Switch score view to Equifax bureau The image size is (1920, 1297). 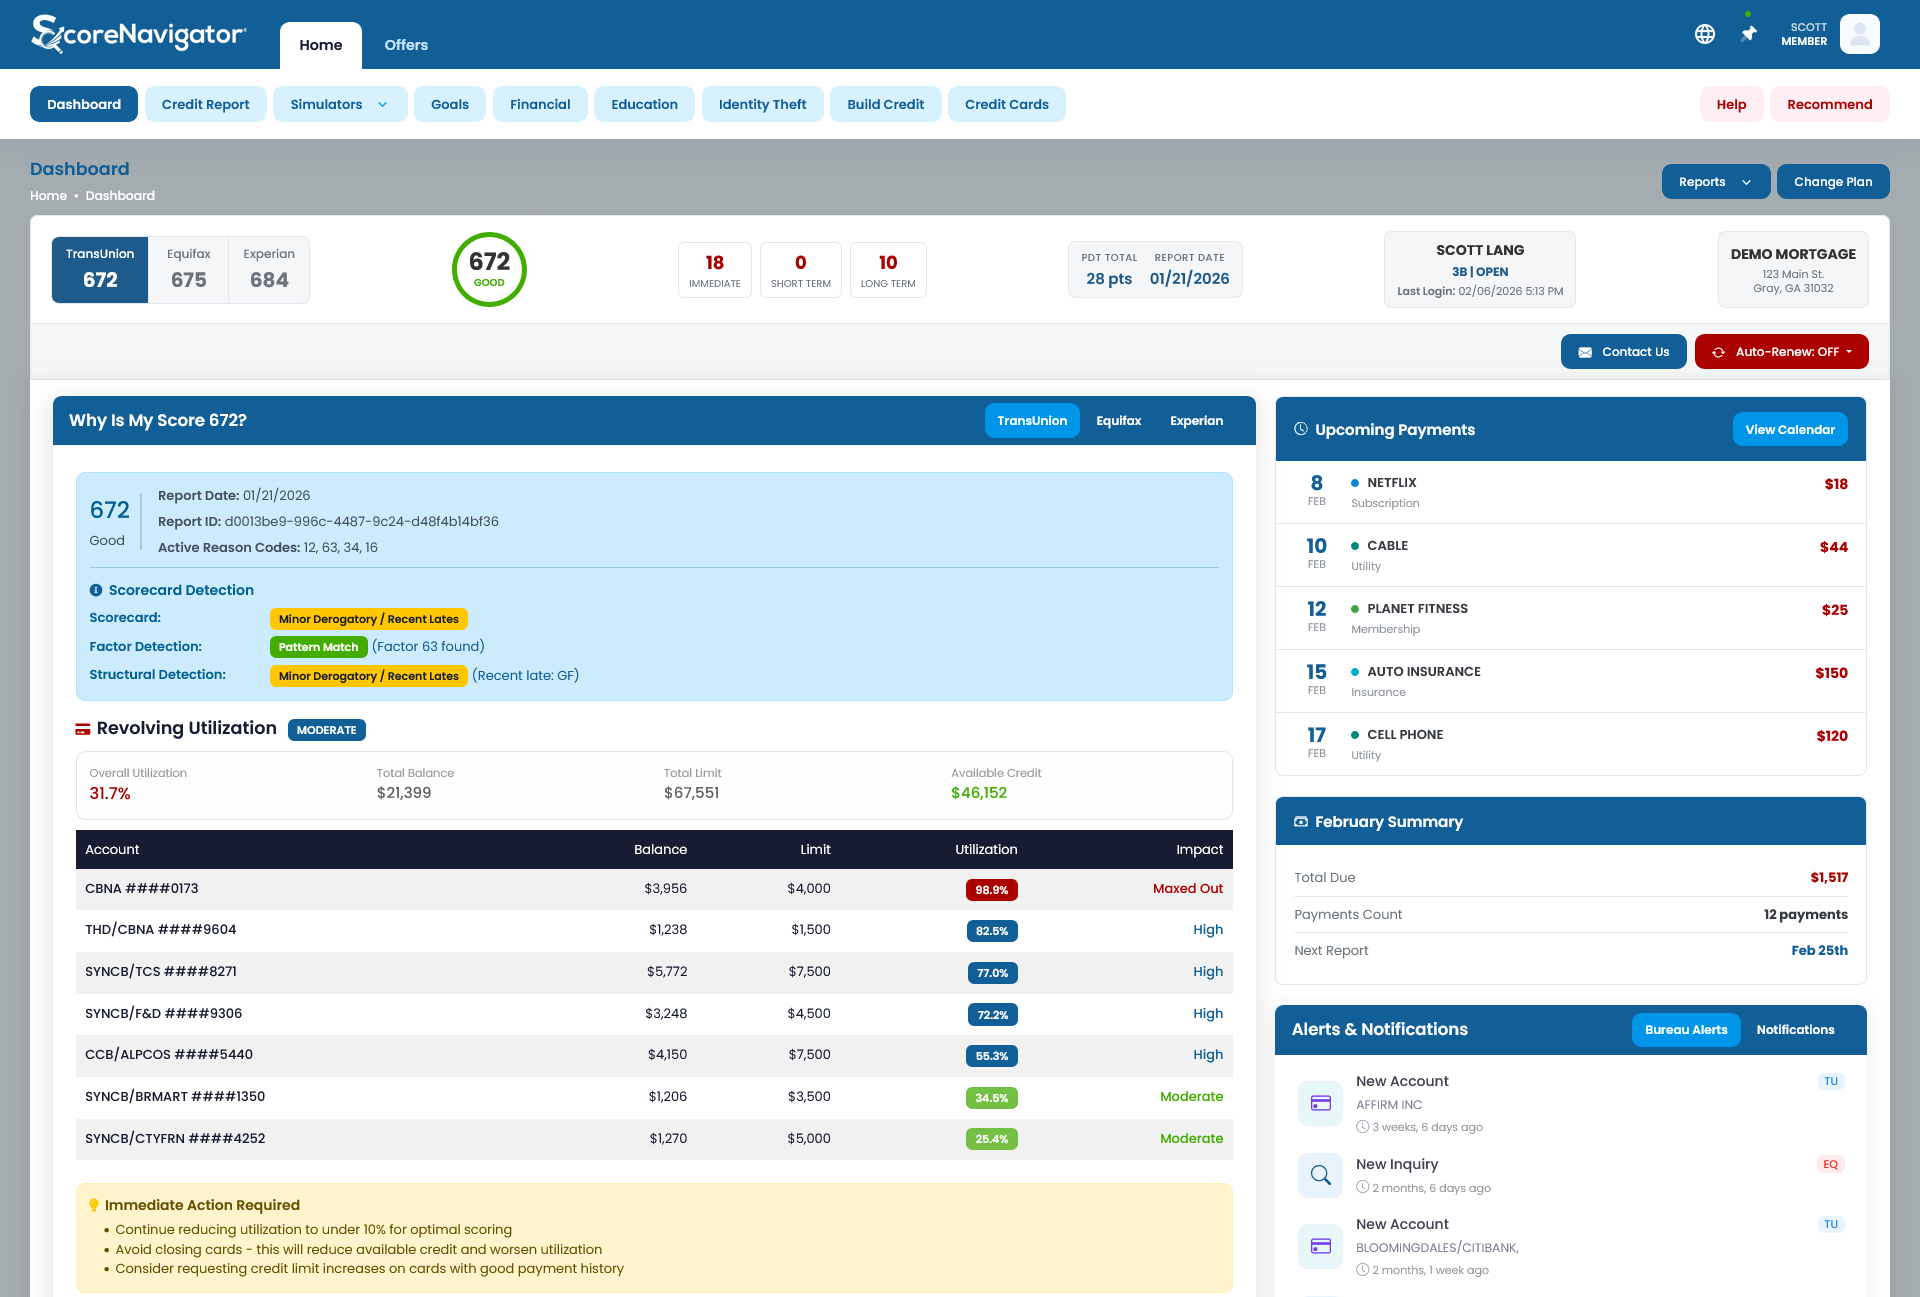tap(1118, 420)
